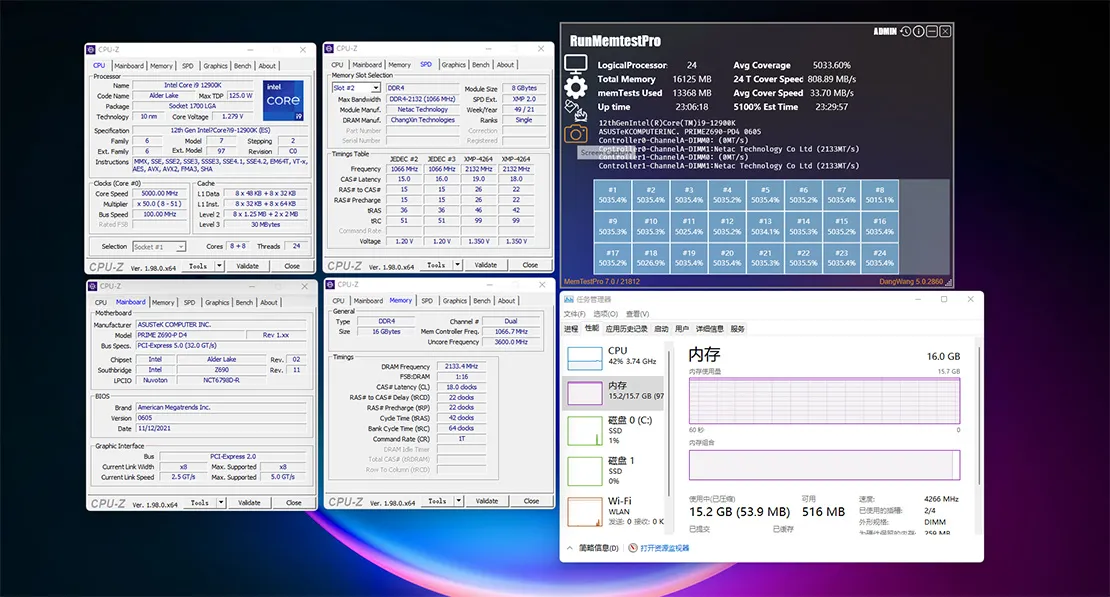The height and width of the screenshot is (597, 1110).
Task: Open the 查看(V) menu in Task Manager
Action: click(637, 314)
